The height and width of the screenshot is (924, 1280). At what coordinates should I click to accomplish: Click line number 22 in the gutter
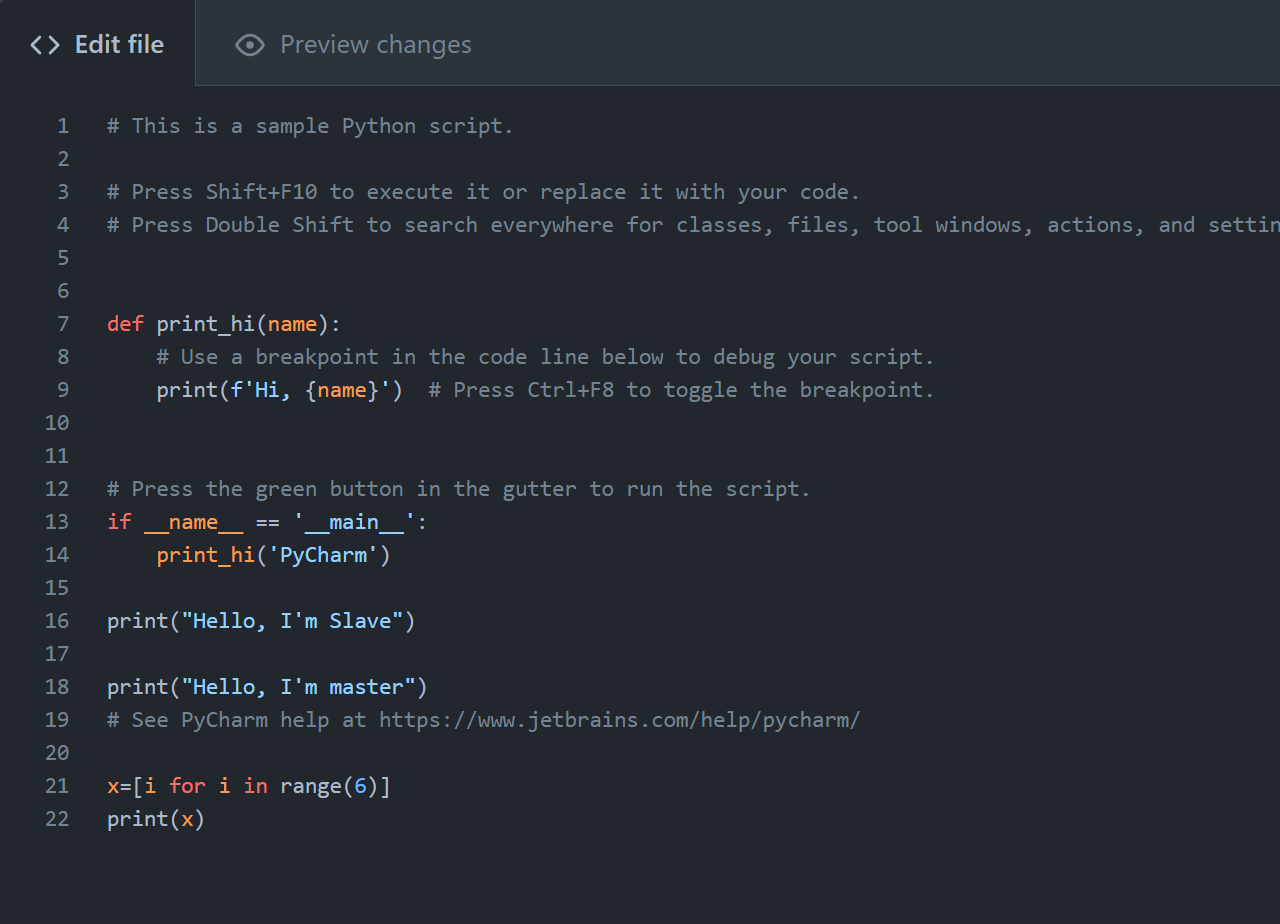click(57, 819)
